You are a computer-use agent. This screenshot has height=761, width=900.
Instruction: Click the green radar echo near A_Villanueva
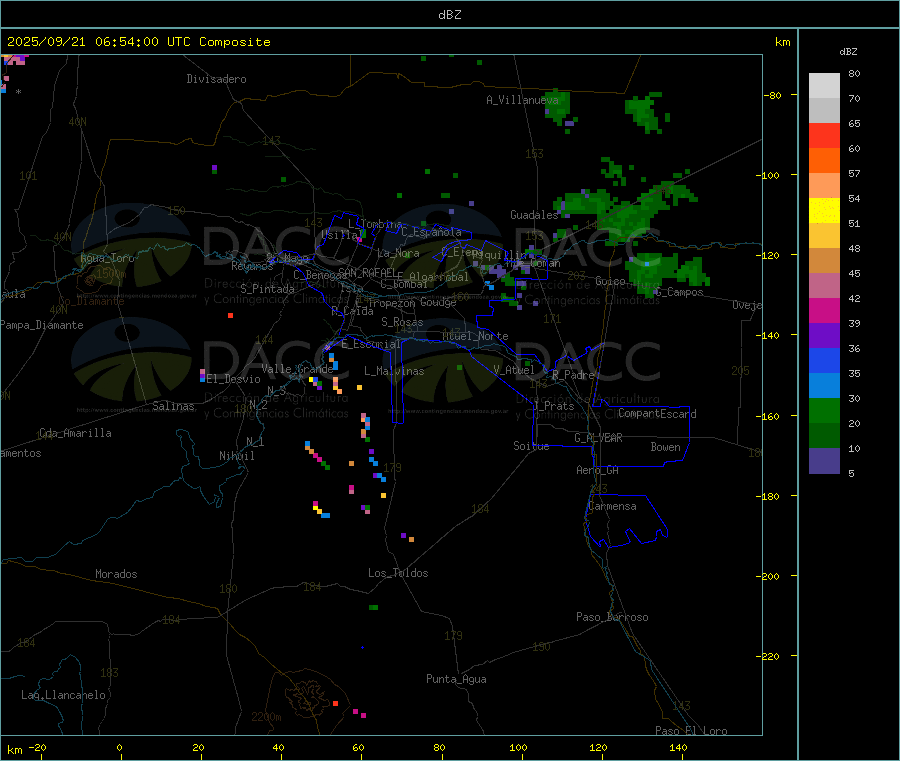click(558, 107)
